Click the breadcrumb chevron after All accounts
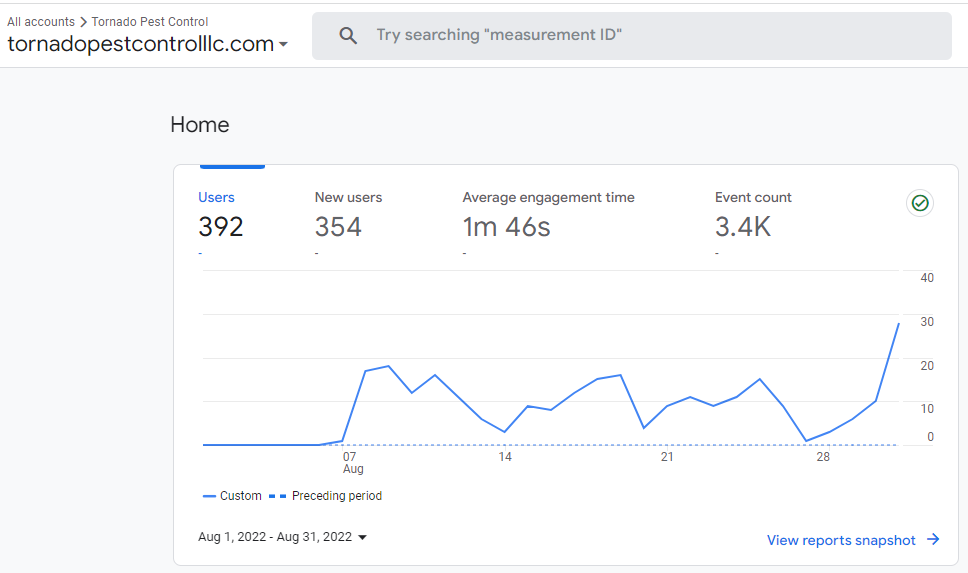This screenshot has width=968, height=573. pyautogui.click(x=83, y=22)
